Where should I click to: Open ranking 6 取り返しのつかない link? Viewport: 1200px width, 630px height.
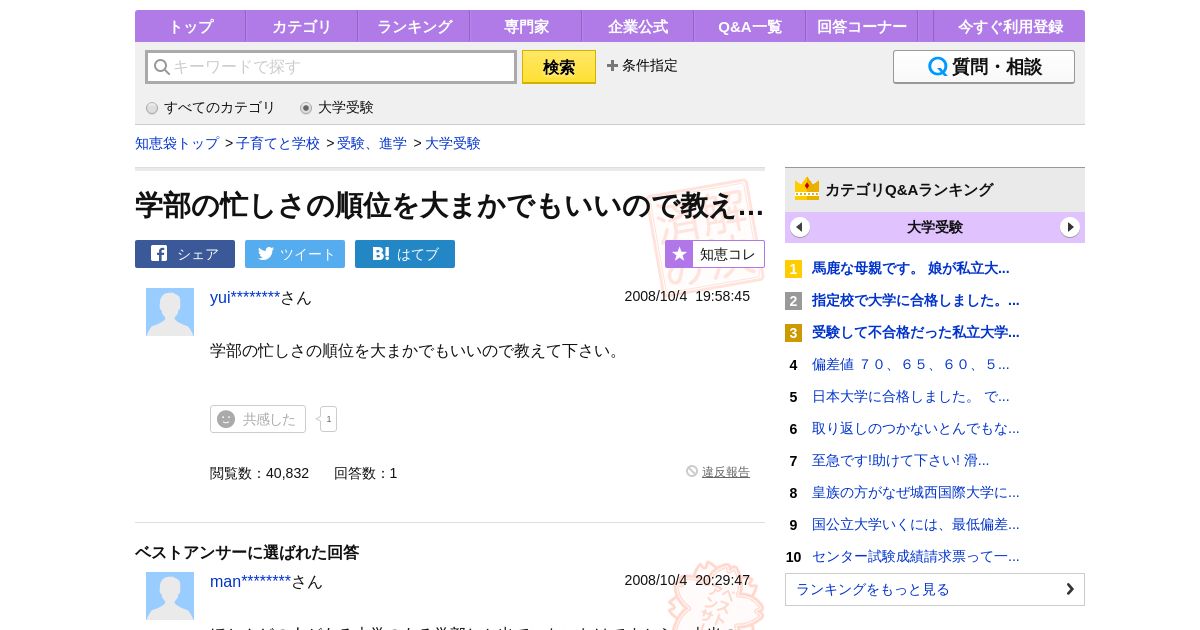click(916, 428)
